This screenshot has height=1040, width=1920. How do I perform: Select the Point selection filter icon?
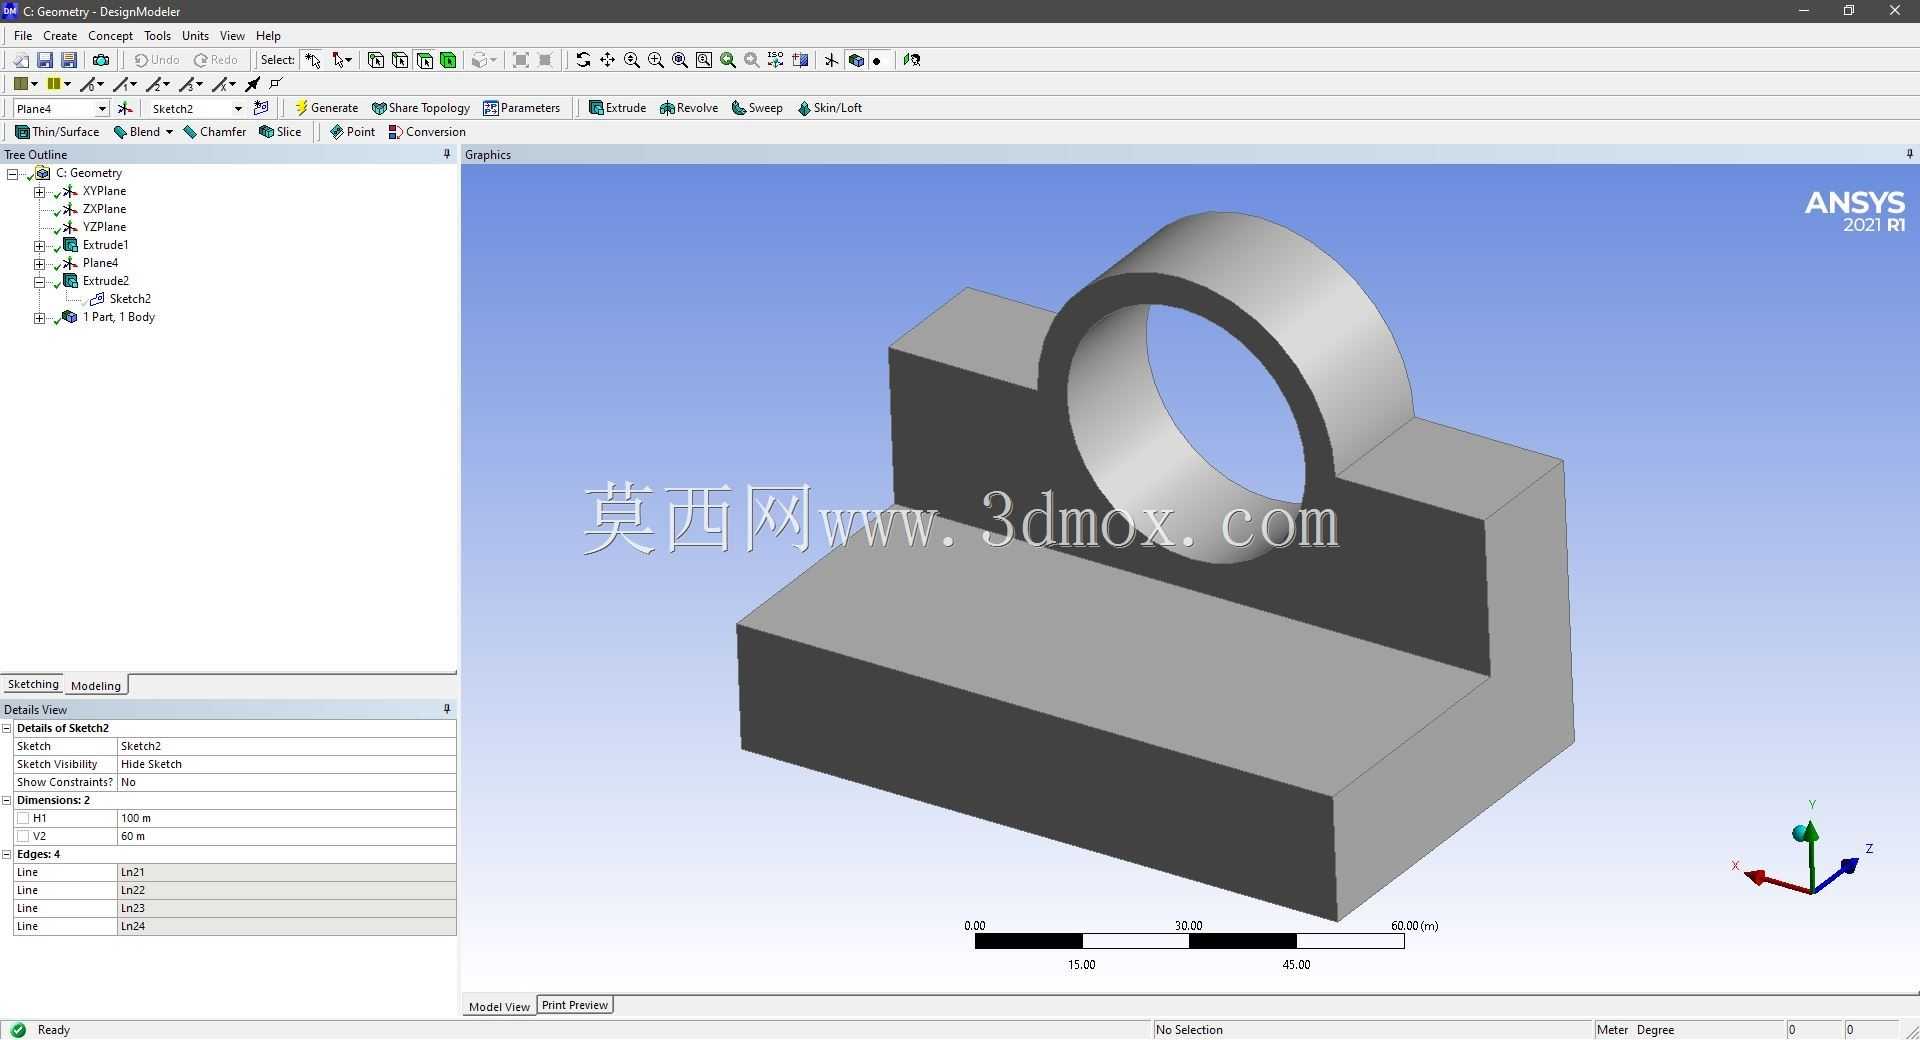pyautogui.click(x=376, y=60)
